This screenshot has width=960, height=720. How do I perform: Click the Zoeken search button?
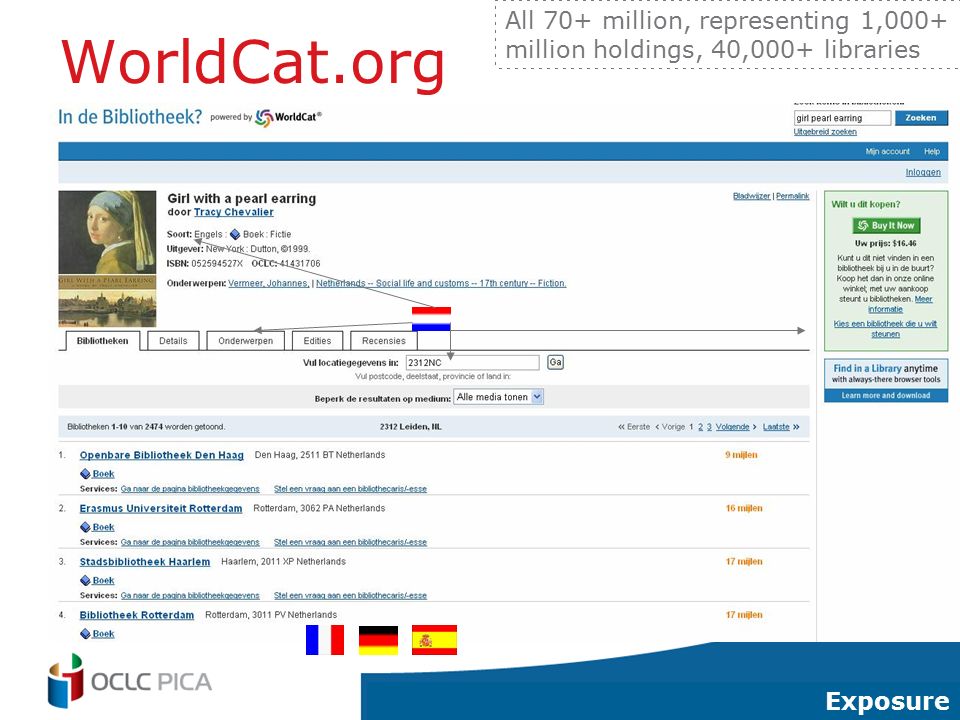921,118
